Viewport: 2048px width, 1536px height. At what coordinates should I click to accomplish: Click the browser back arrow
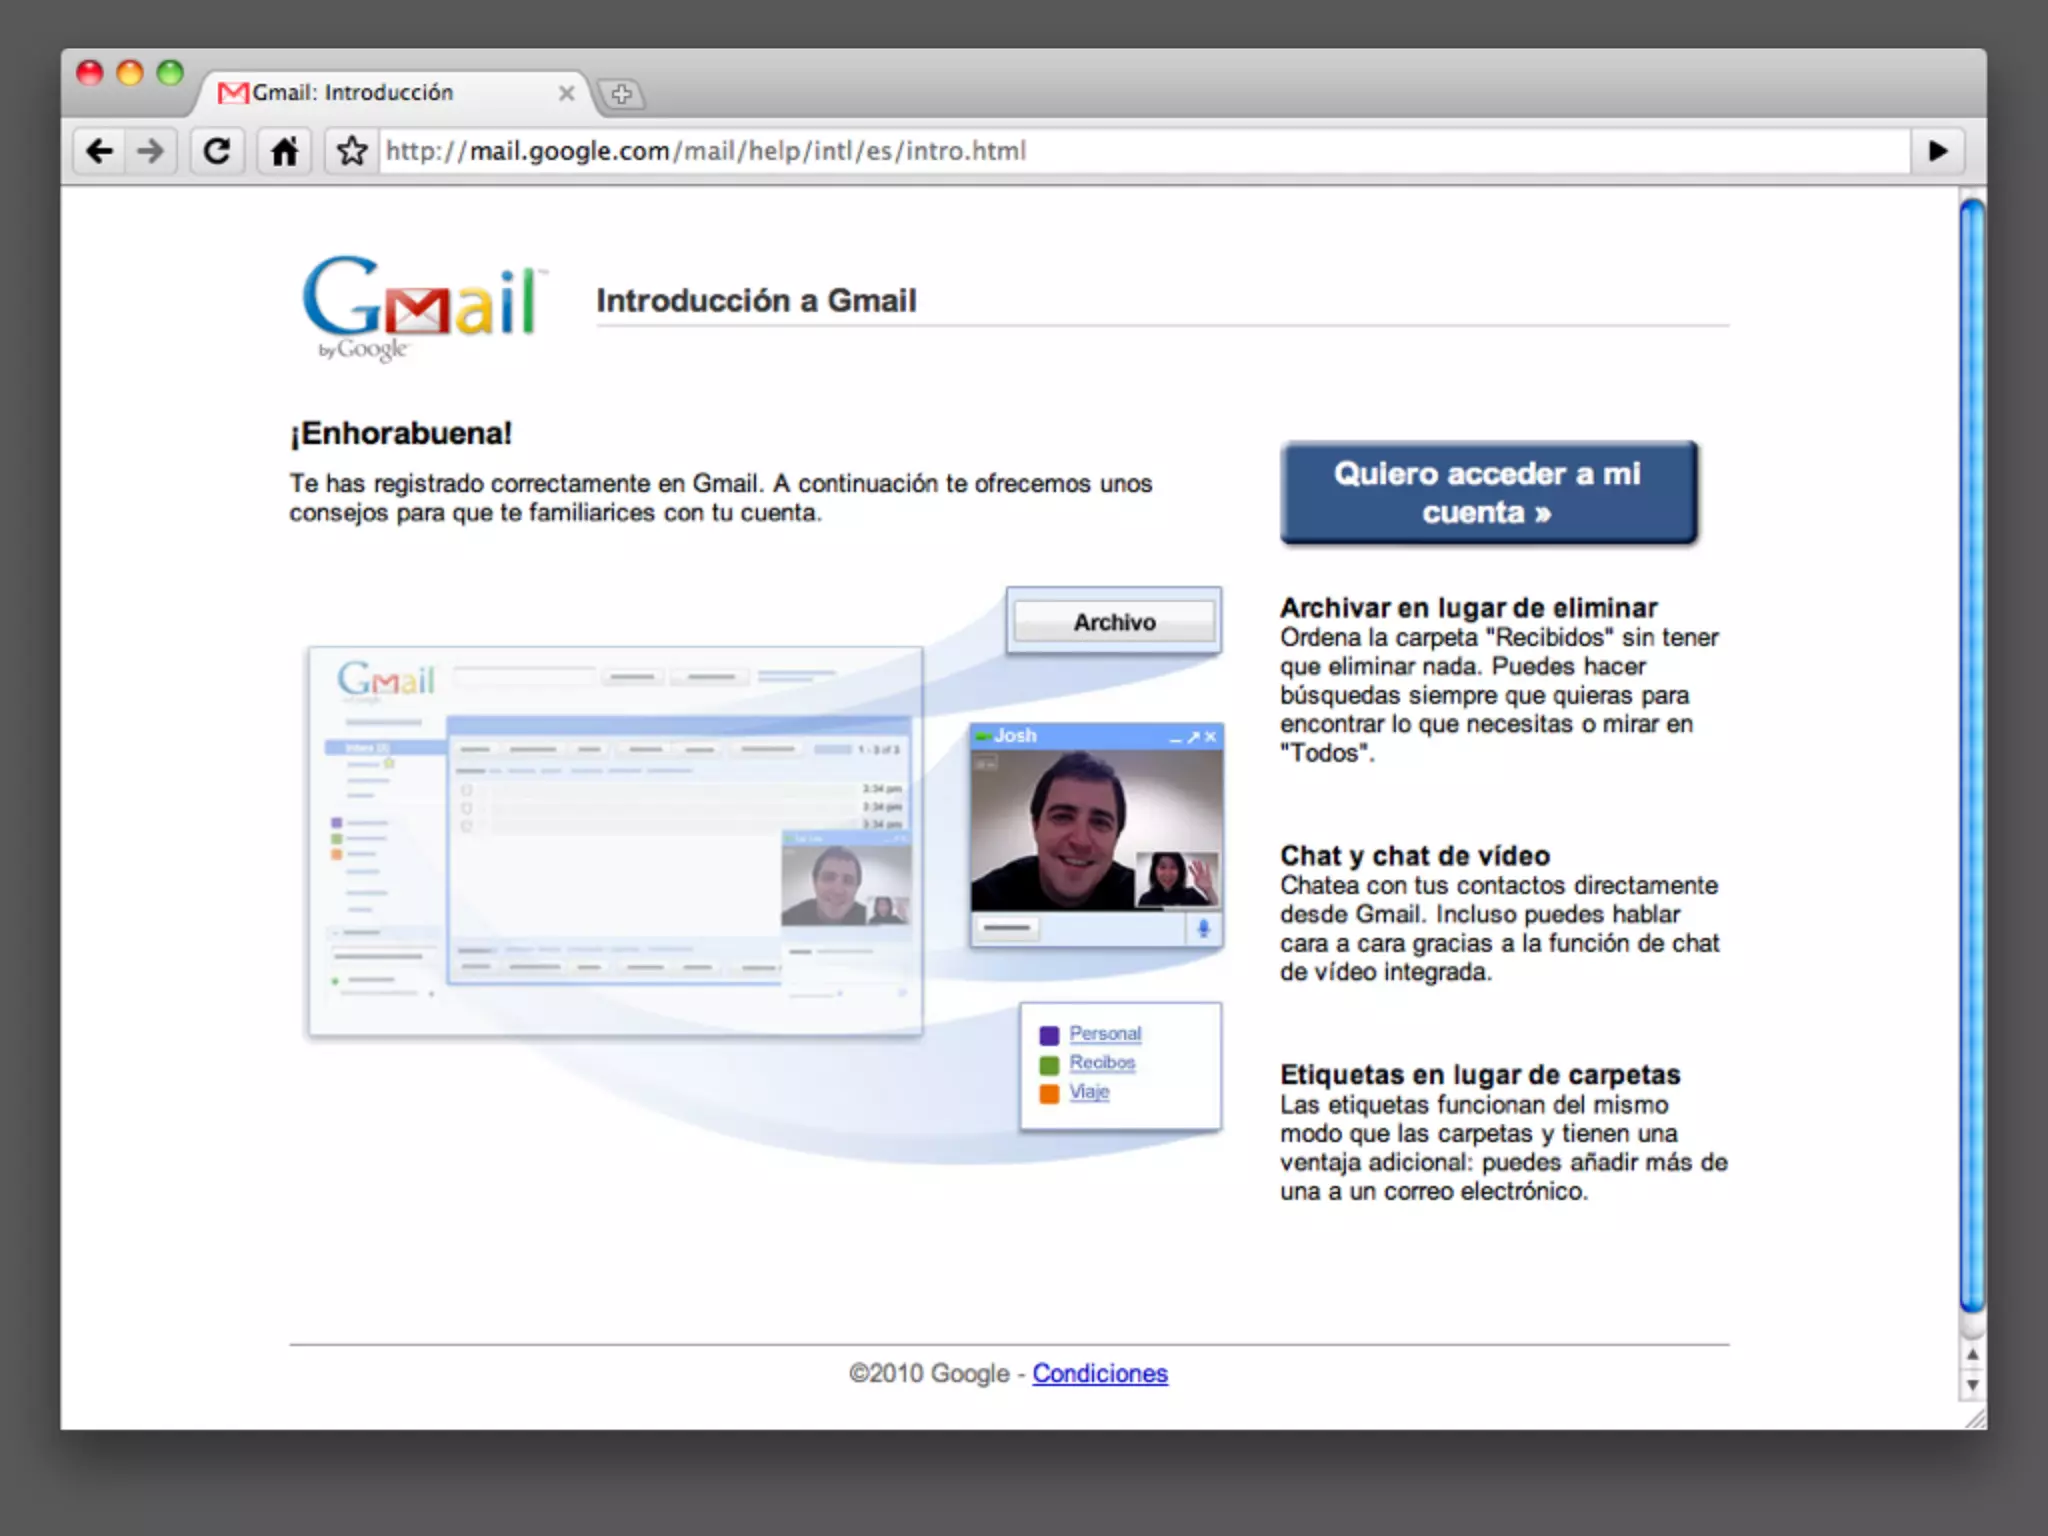pos(99,151)
